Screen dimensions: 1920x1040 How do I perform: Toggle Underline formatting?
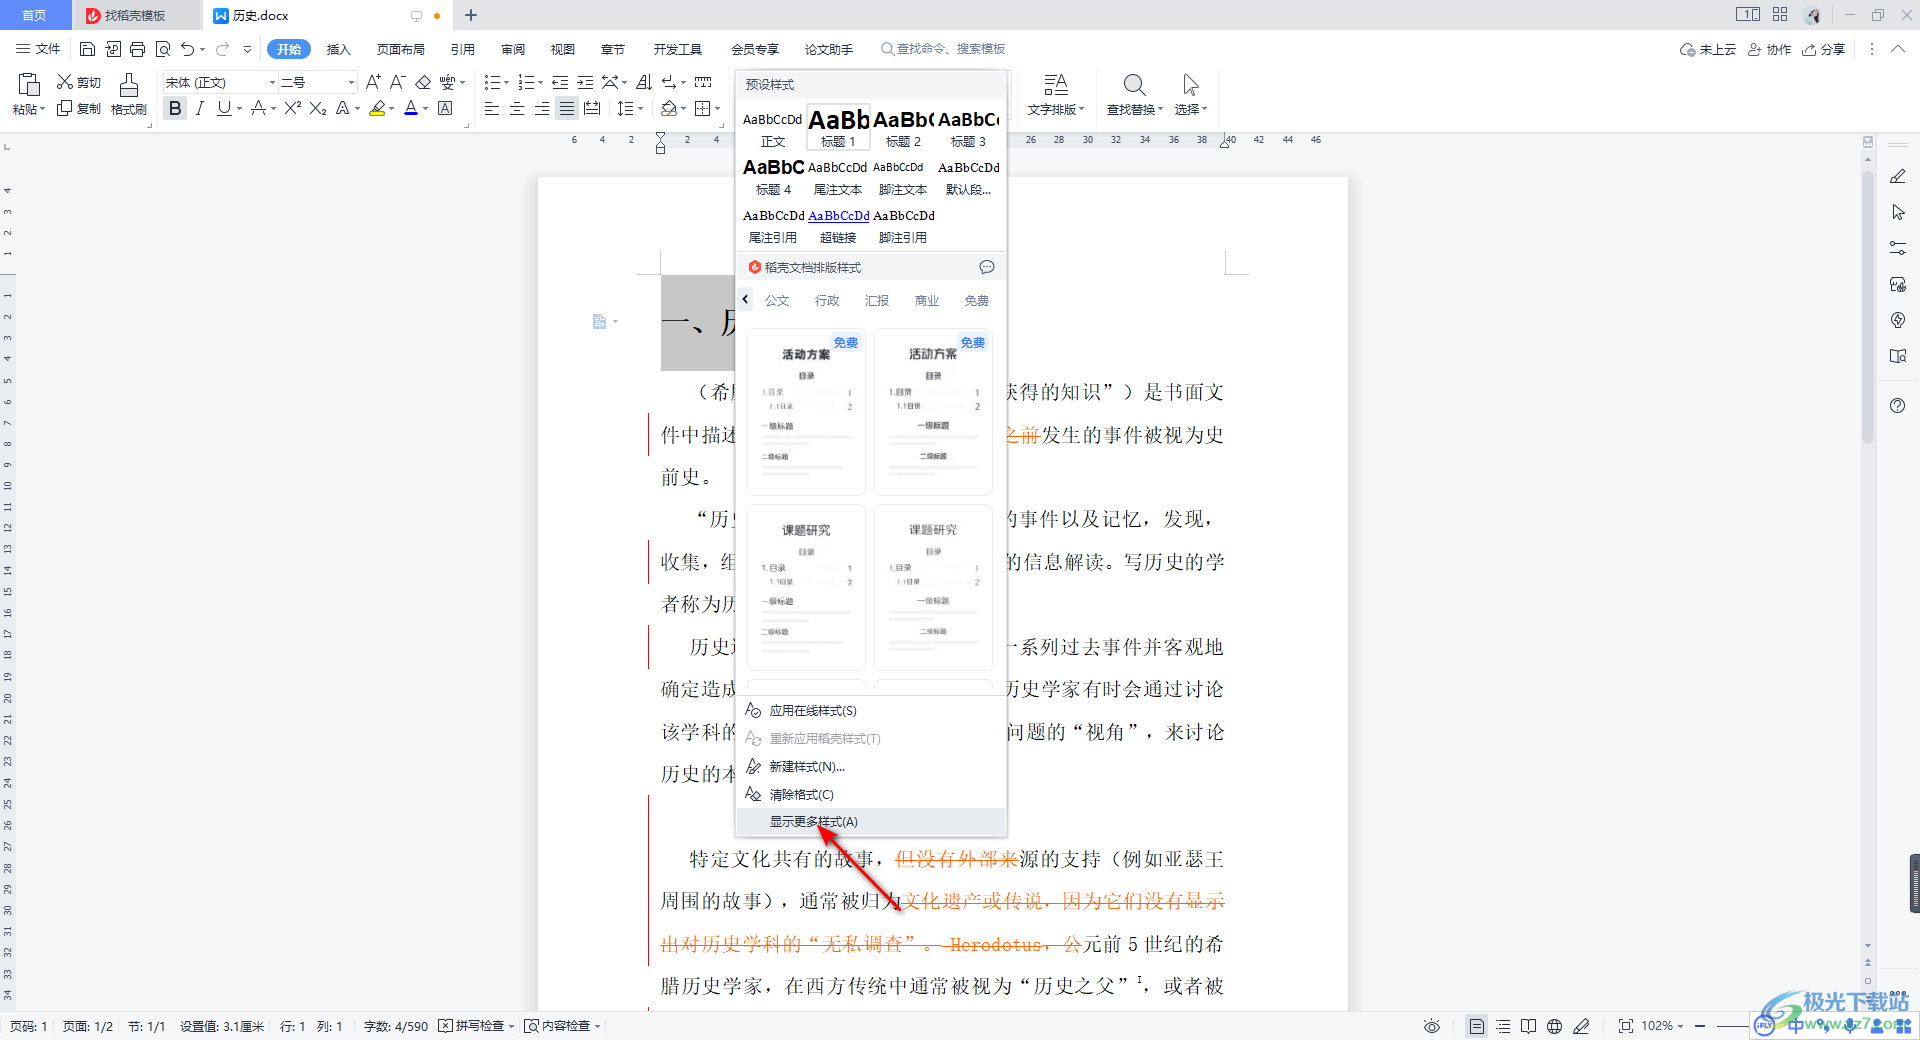pos(224,108)
